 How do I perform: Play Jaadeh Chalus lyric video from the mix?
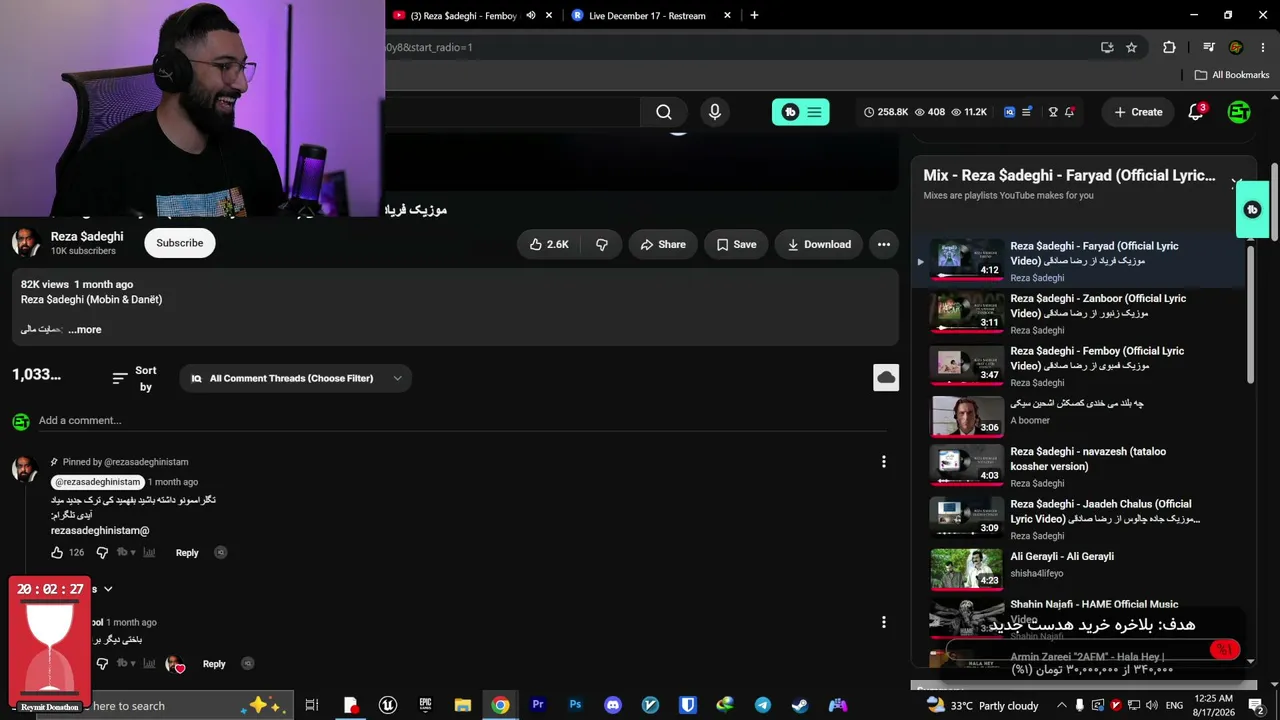pyautogui.click(x=1079, y=519)
